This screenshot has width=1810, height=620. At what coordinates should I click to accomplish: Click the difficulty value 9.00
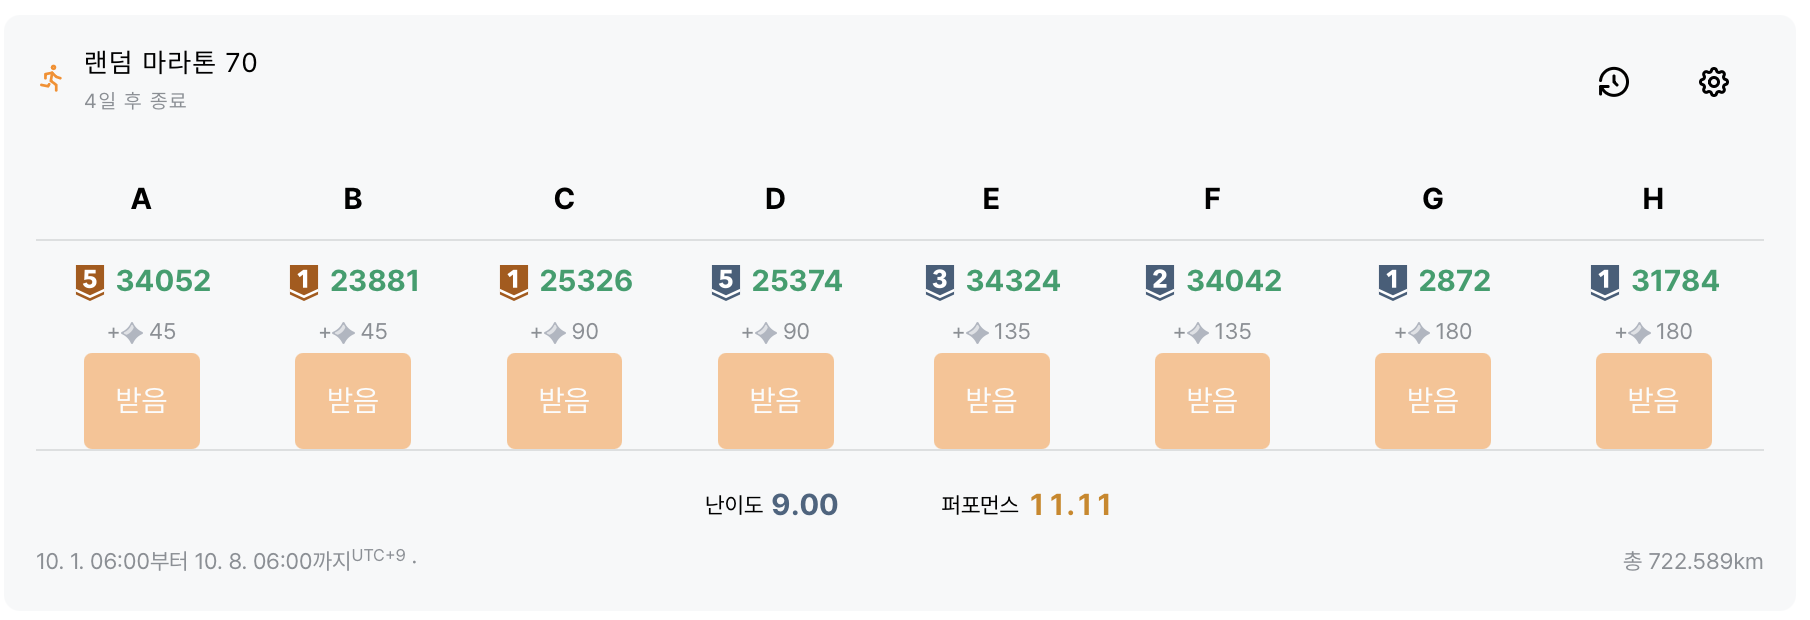point(806,504)
